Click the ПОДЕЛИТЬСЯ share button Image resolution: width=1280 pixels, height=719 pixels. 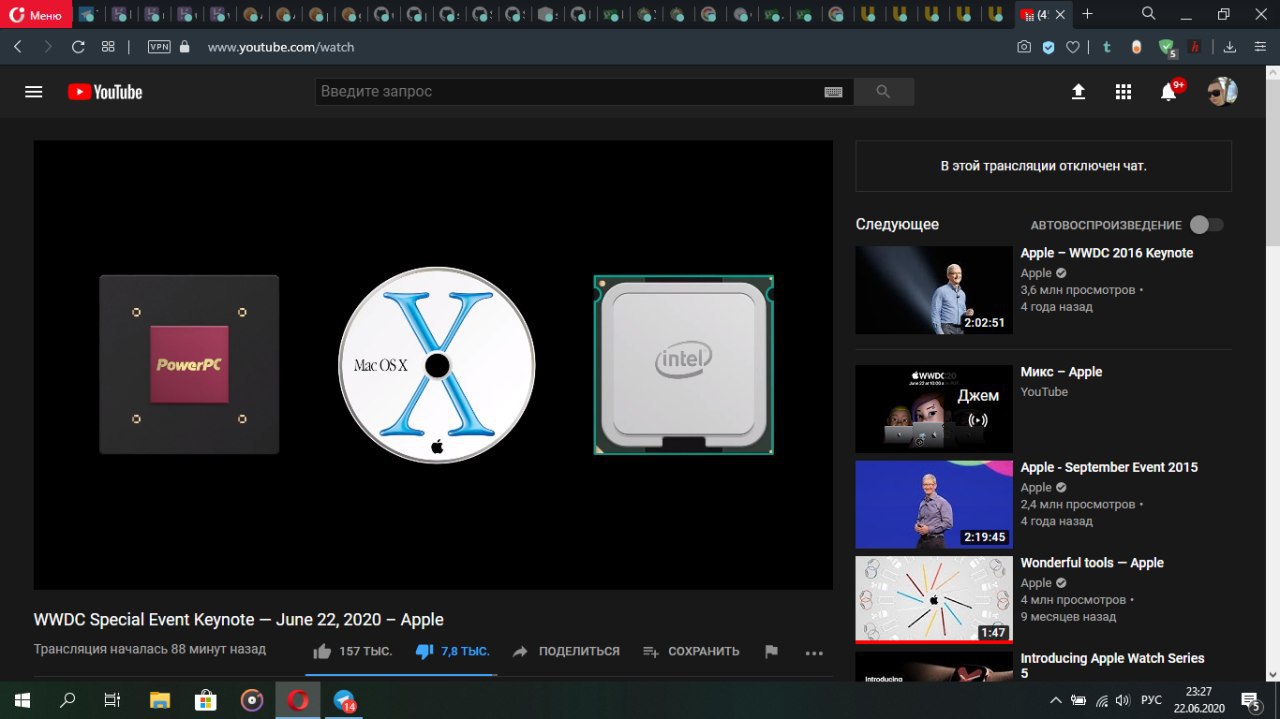(566, 651)
